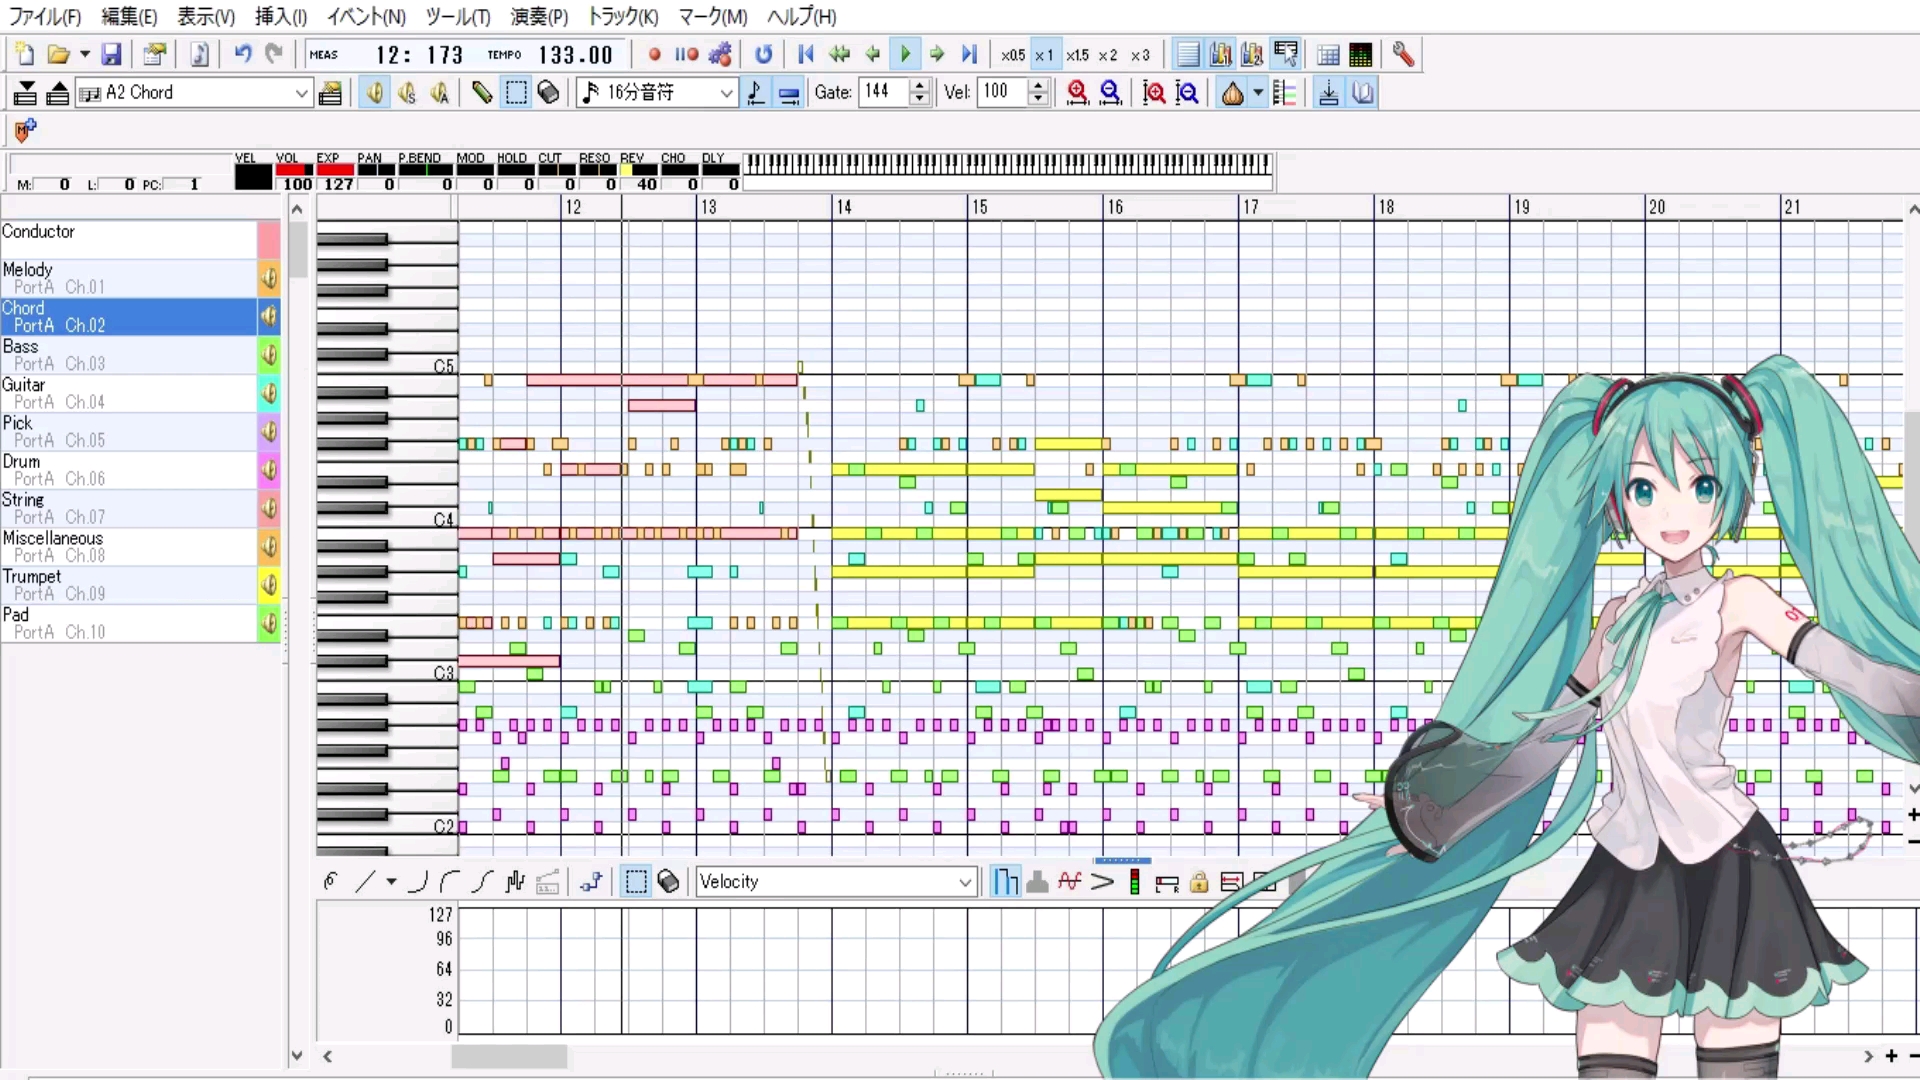The image size is (1920, 1080).
Task: Jump to the start of the song
Action: click(806, 55)
